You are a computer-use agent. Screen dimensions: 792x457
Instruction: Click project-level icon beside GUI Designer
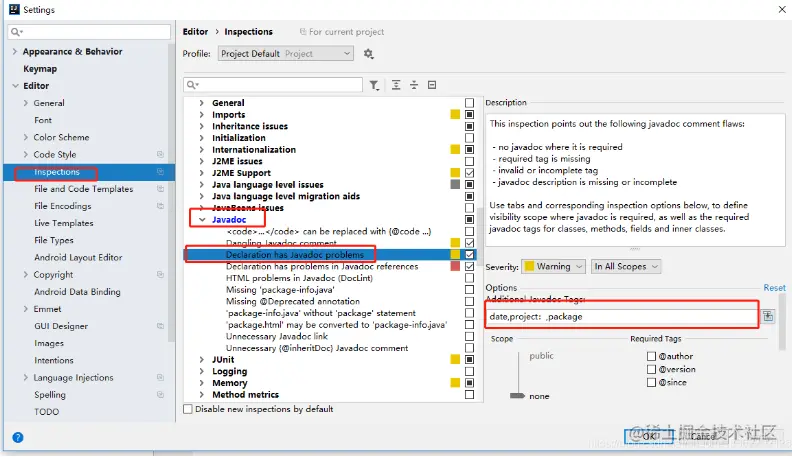click(160, 326)
